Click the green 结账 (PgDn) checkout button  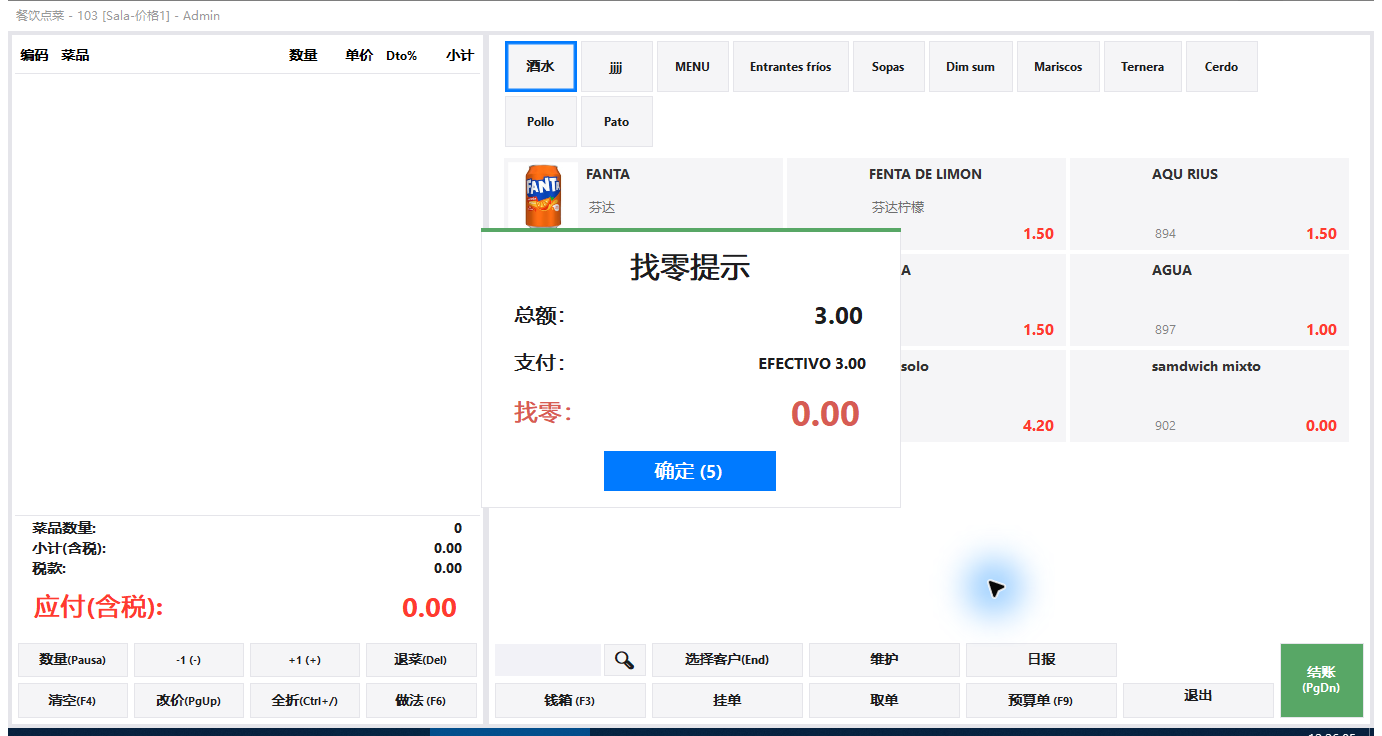click(x=1321, y=680)
